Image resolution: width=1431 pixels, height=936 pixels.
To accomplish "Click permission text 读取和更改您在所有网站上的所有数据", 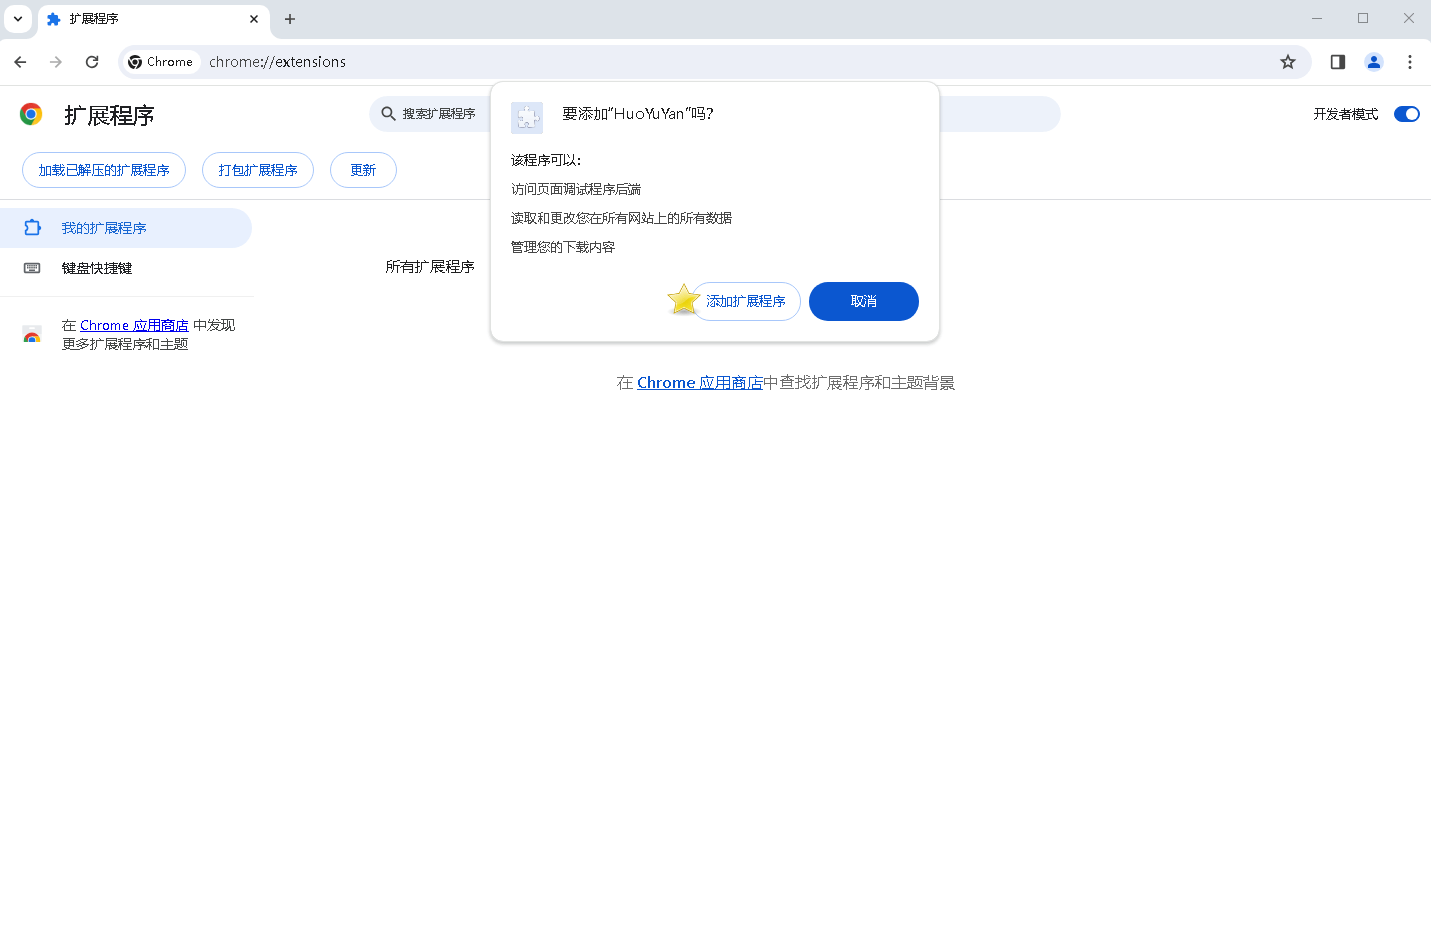I will 621,218.
